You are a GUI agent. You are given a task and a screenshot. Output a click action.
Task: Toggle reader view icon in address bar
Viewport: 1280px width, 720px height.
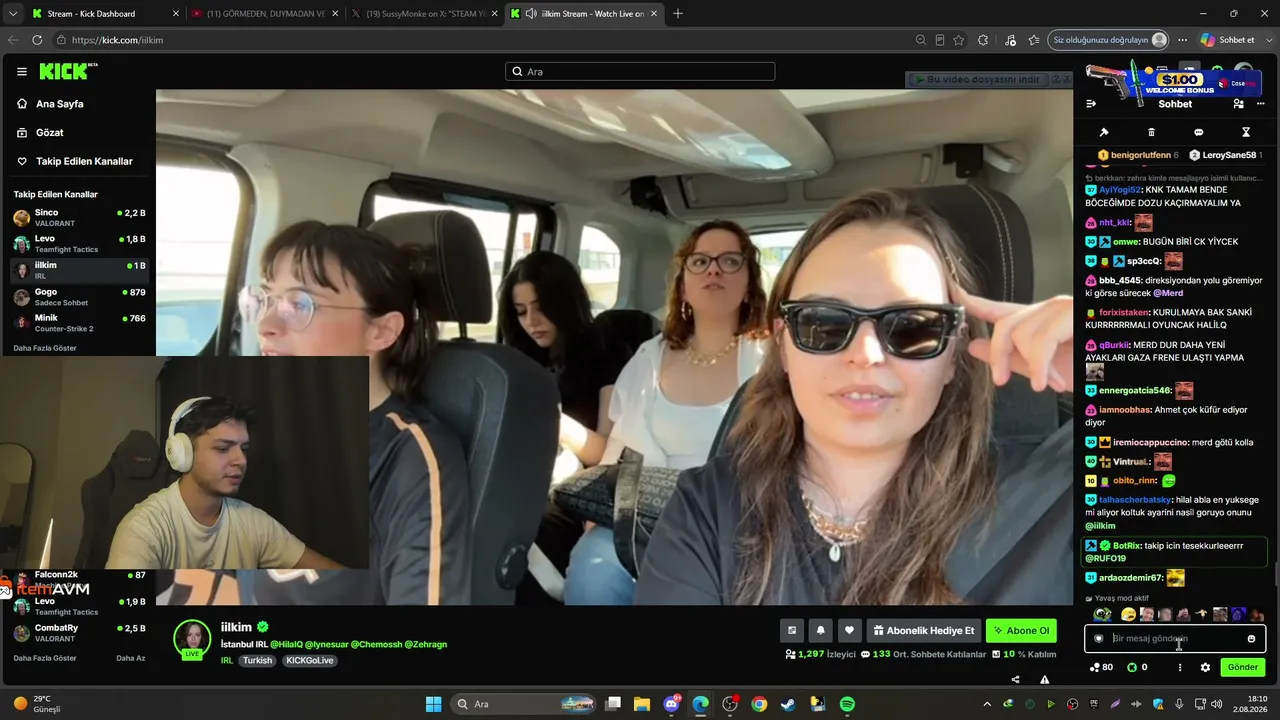coord(940,40)
